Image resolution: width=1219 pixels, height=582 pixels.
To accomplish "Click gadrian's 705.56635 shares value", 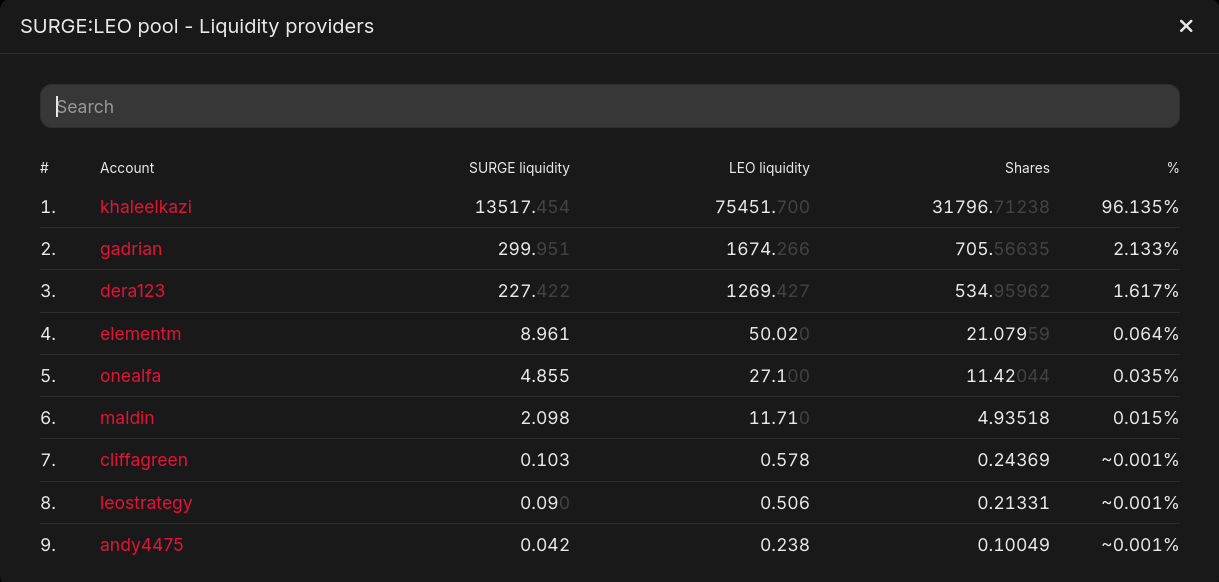I will pyautogui.click(x=1002, y=249).
